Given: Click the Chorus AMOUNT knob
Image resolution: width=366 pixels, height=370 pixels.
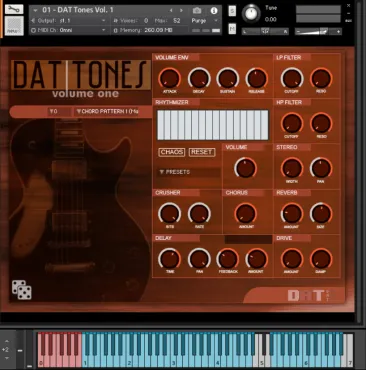Looking at the screenshot, I should [x=246, y=213].
